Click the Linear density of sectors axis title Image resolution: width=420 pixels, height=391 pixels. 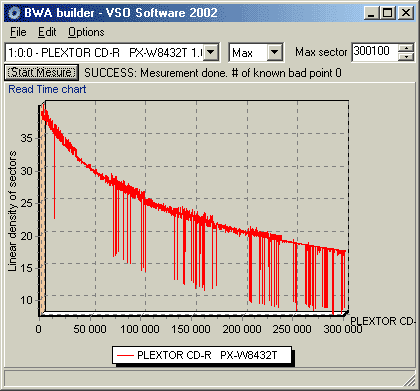(12, 211)
